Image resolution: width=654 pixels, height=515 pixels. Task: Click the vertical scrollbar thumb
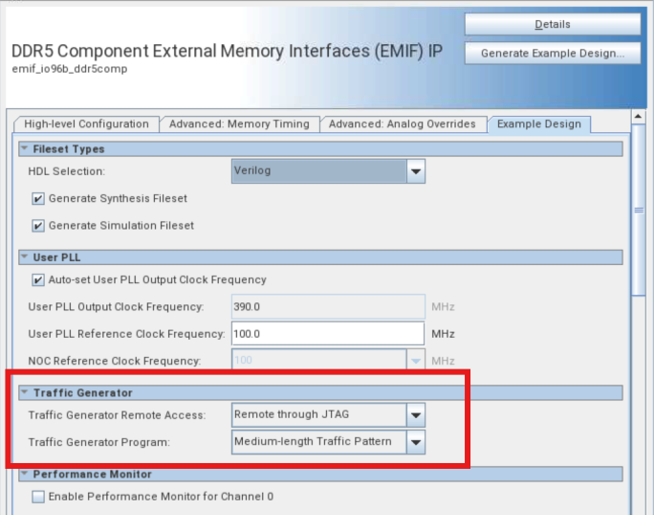tap(637, 210)
